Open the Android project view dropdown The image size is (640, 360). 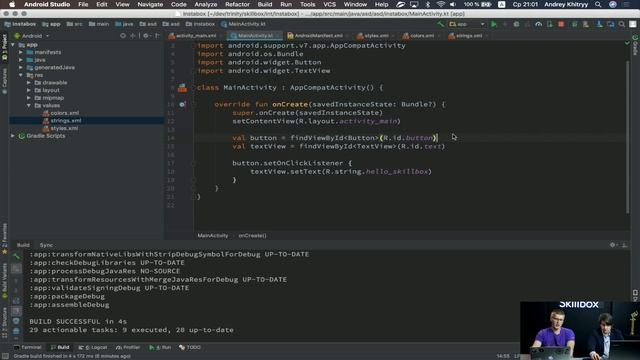[x=32, y=36]
